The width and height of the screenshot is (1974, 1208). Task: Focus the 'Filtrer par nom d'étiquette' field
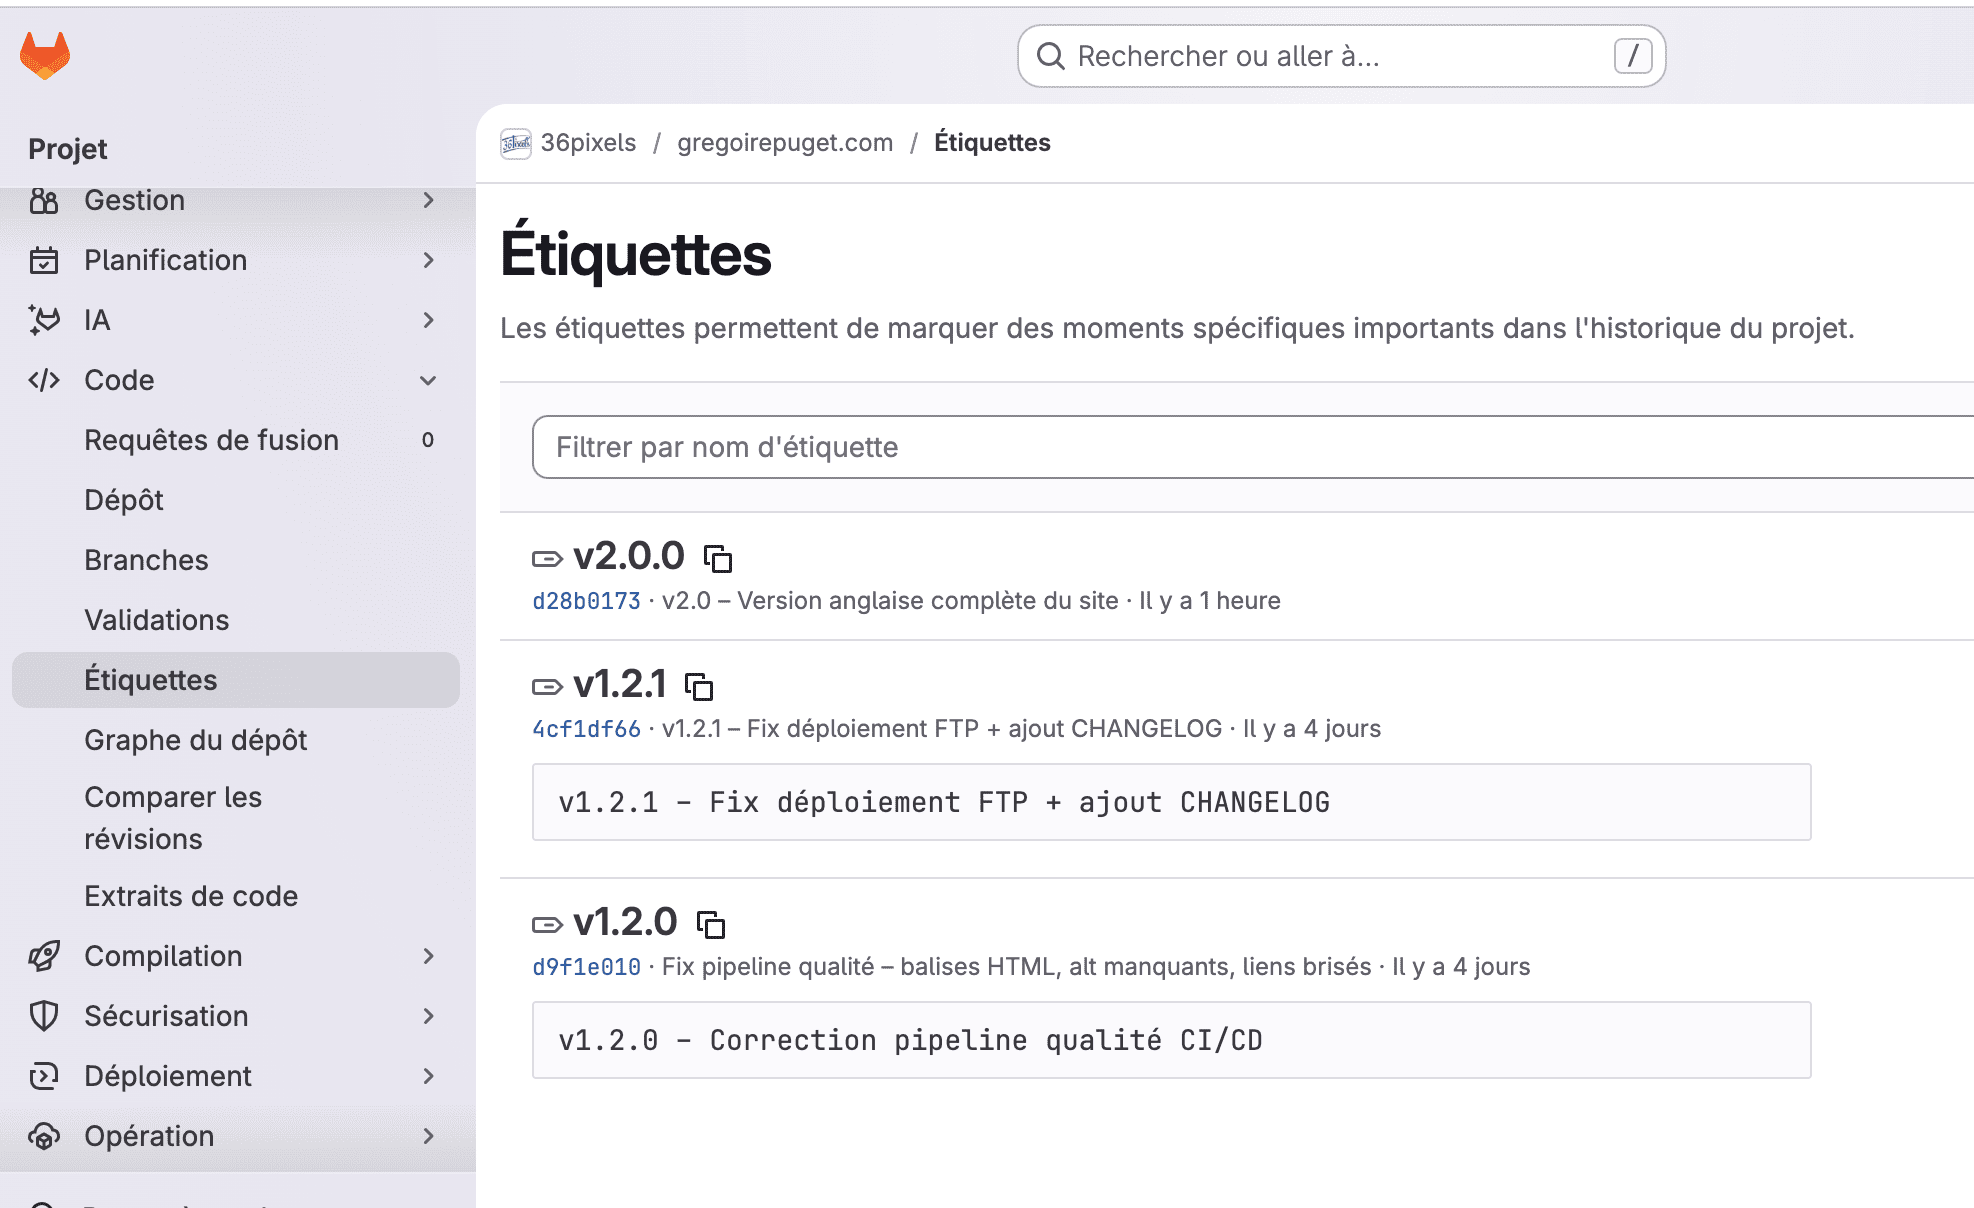pyautogui.click(x=1253, y=447)
